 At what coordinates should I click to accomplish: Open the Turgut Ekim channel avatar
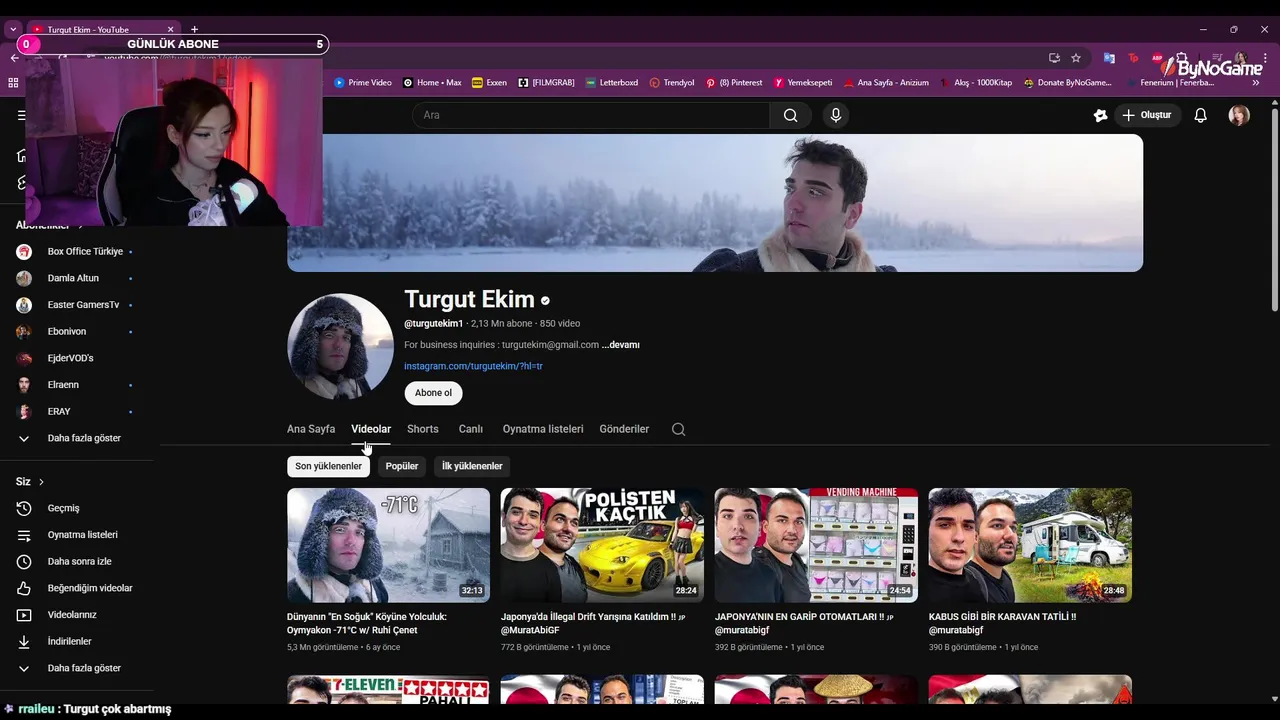[x=340, y=346]
